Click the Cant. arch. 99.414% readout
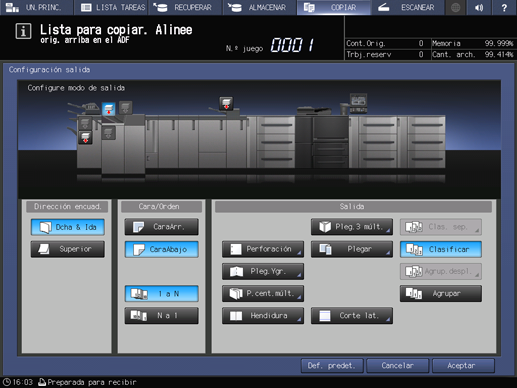This screenshot has width=517, height=388. click(472, 54)
